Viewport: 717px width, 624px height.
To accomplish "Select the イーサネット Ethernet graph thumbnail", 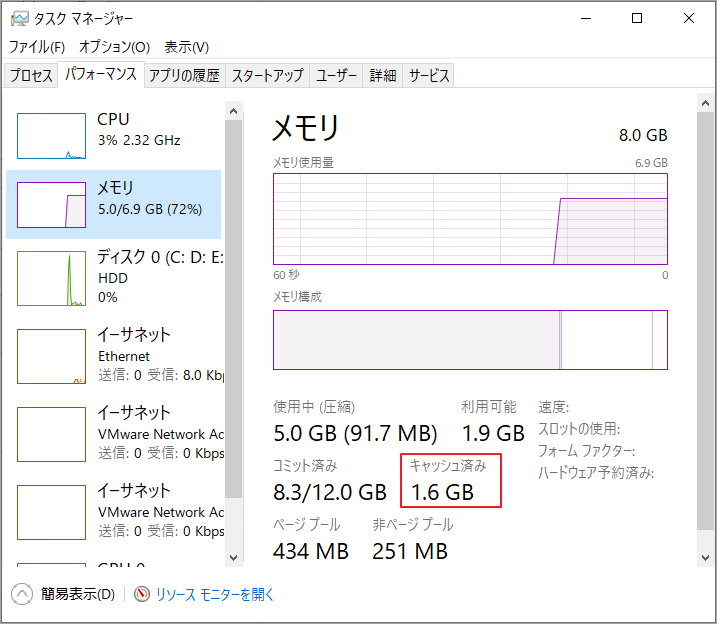I will [51, 357].
